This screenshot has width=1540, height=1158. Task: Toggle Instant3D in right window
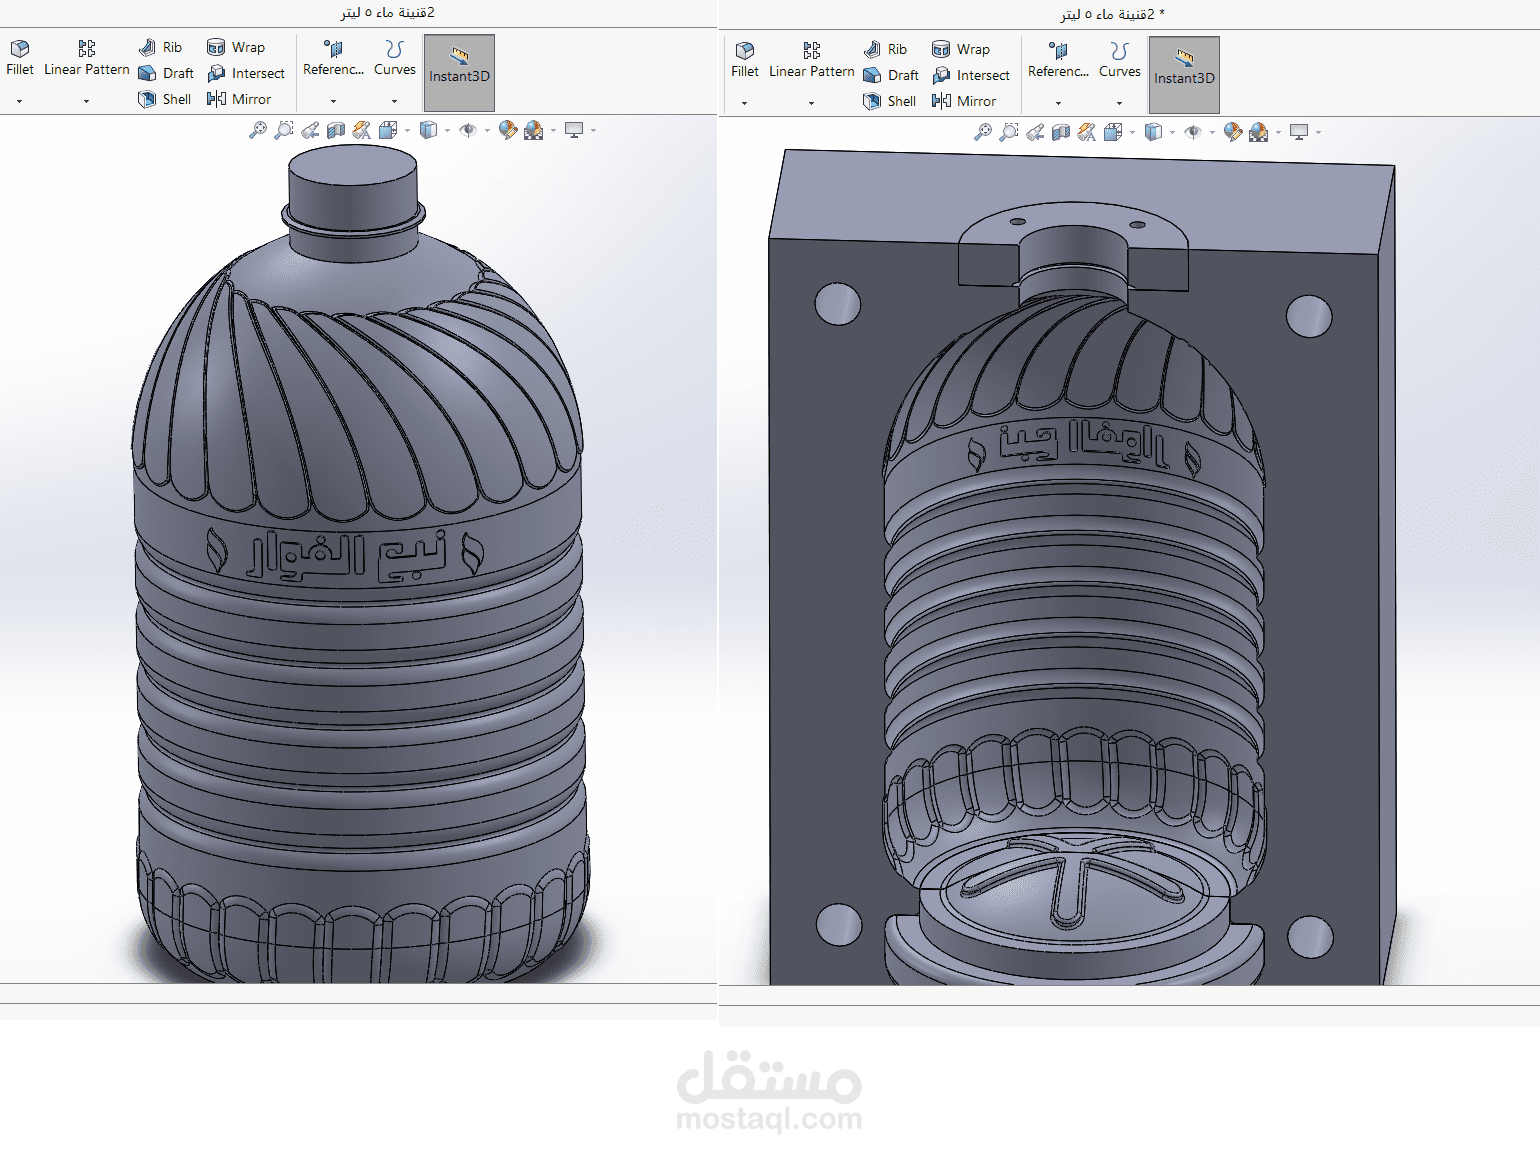point(1184,75)
